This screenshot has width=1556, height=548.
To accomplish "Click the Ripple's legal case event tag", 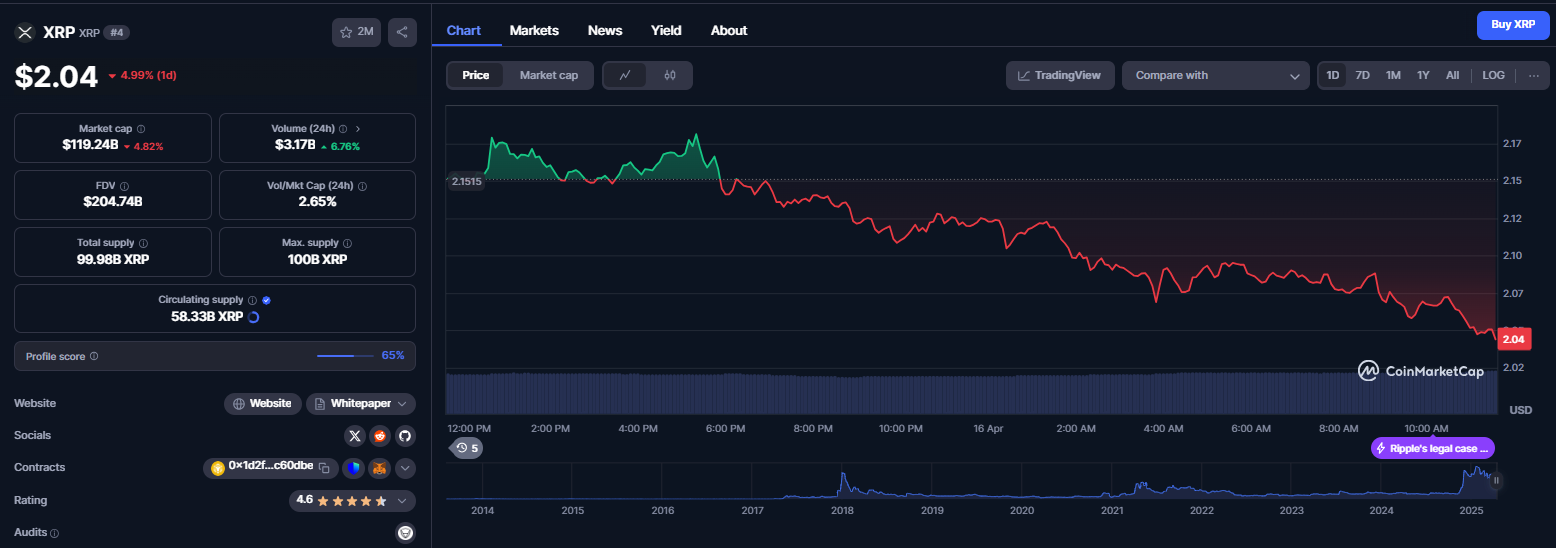I will click(1432, 448).
